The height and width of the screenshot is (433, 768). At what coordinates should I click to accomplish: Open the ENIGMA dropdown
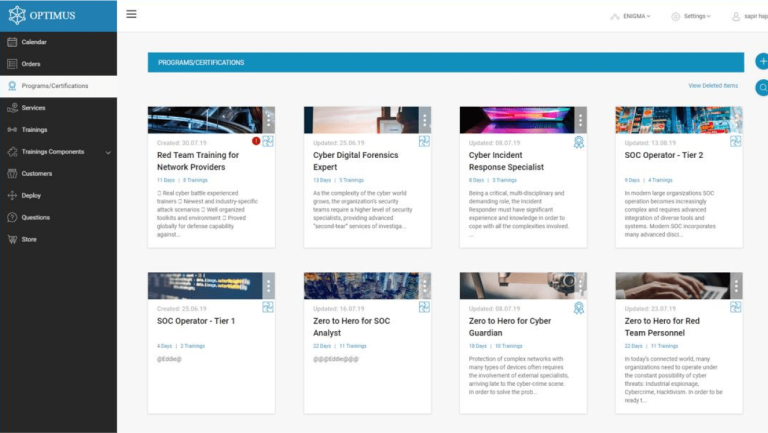[x=630, y=16]
